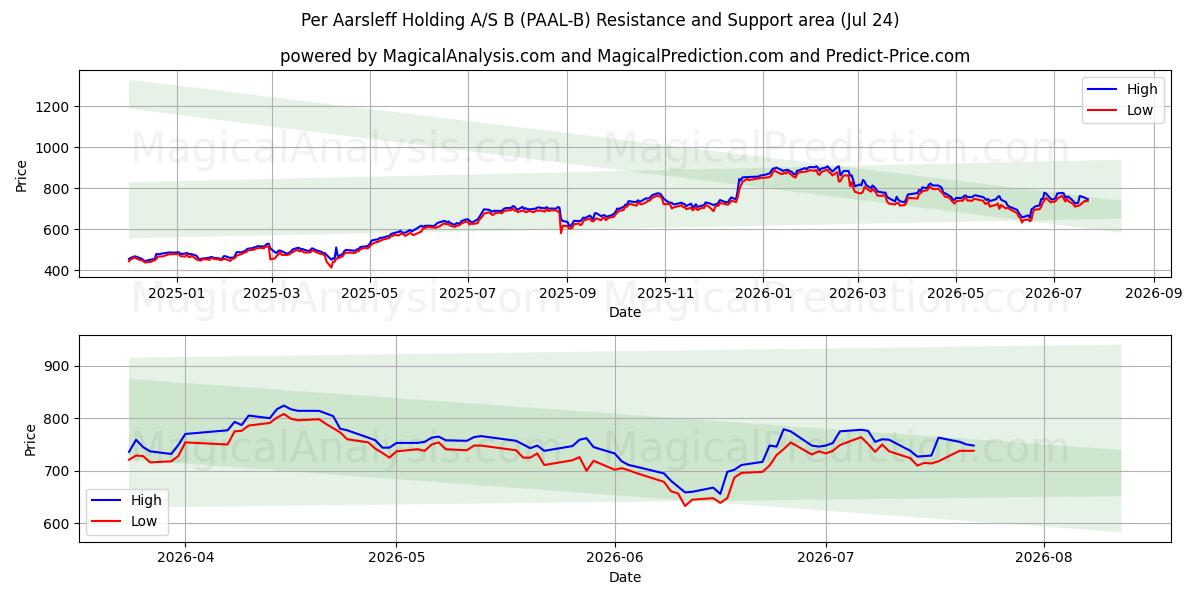Click the bottom chart 'Date' axis label
The height and width of the screenshot is (600, 1200).
[625, 577]
